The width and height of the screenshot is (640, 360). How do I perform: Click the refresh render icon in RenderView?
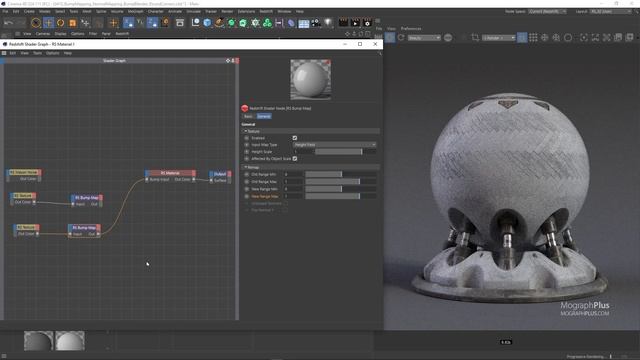(x=401, y=38)
